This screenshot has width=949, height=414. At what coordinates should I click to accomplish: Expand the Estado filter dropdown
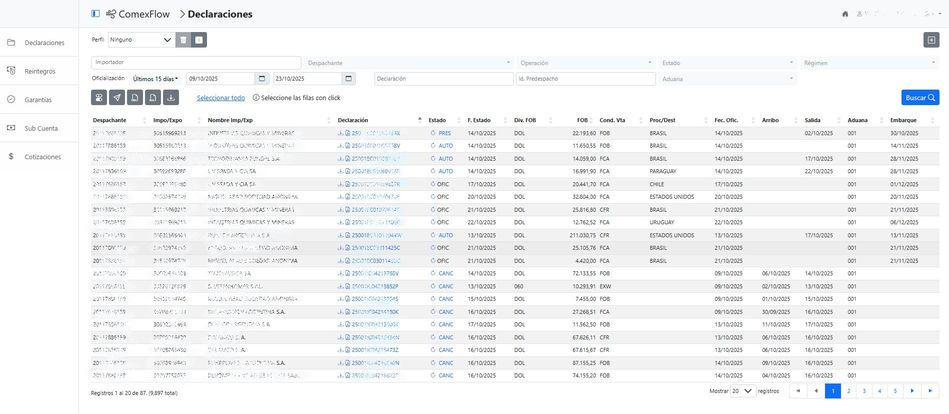(727, 62)
